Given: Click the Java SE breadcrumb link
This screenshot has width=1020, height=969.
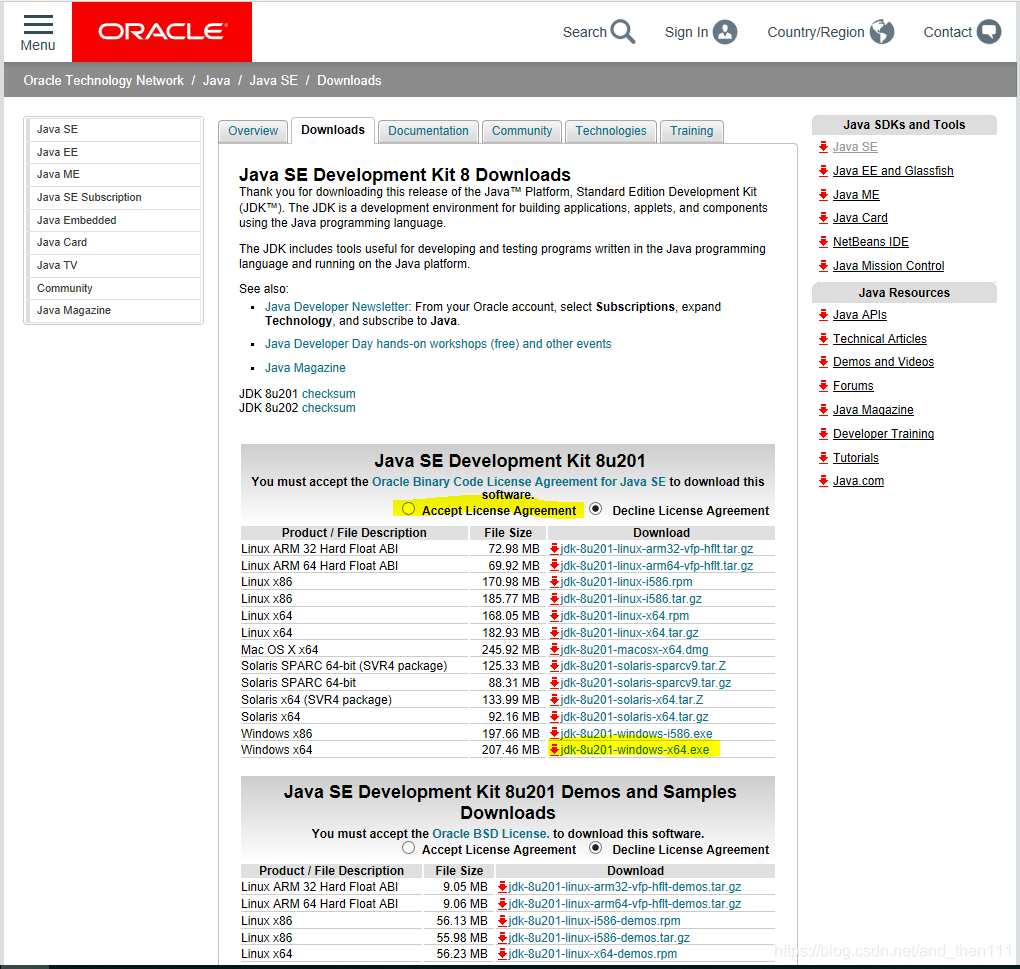Looking at the screenshot, I should [x=273, y=81].
